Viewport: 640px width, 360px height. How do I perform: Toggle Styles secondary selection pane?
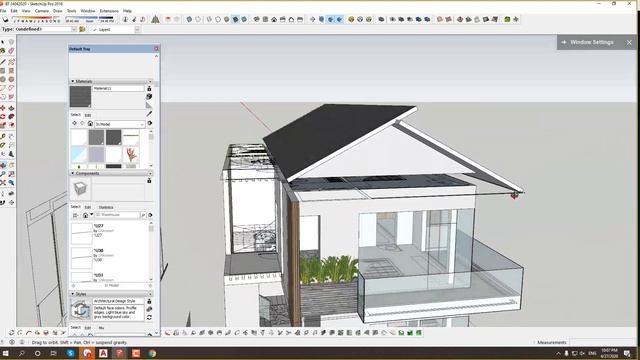149,301
